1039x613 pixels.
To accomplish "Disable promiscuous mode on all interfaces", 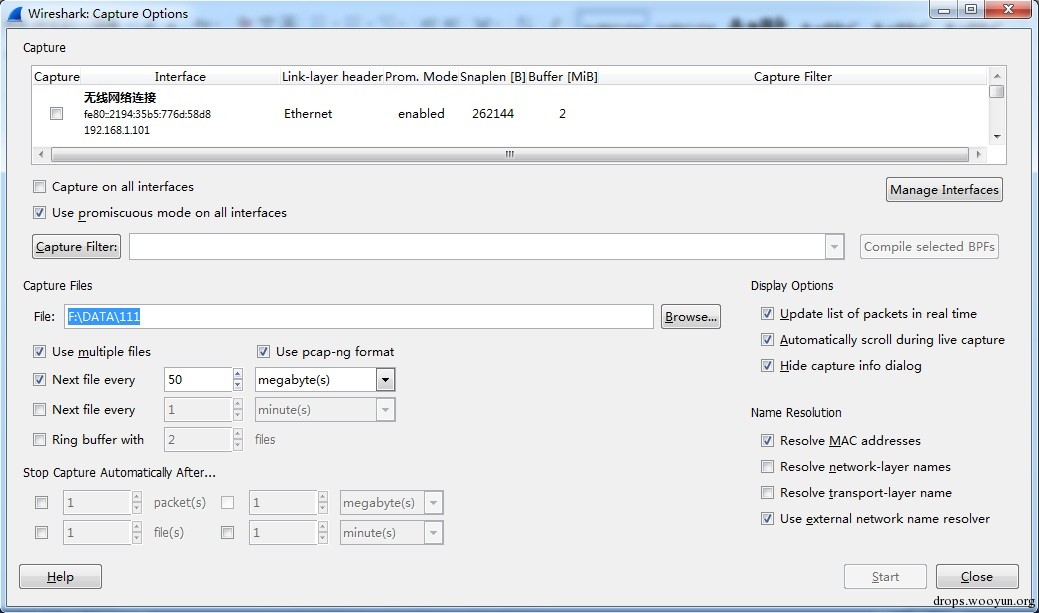I will [40, 213].
